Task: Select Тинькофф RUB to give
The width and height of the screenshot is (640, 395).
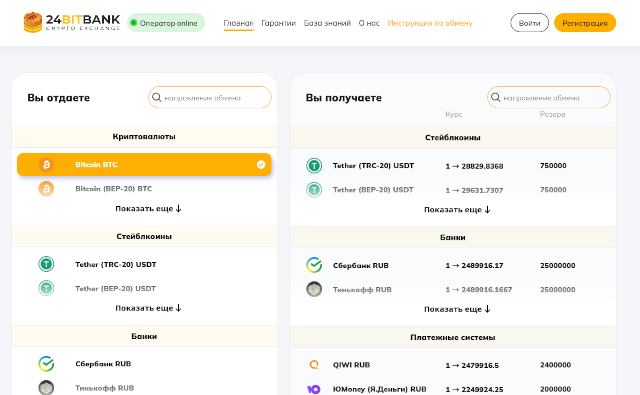Action: [x=144, y=388]
